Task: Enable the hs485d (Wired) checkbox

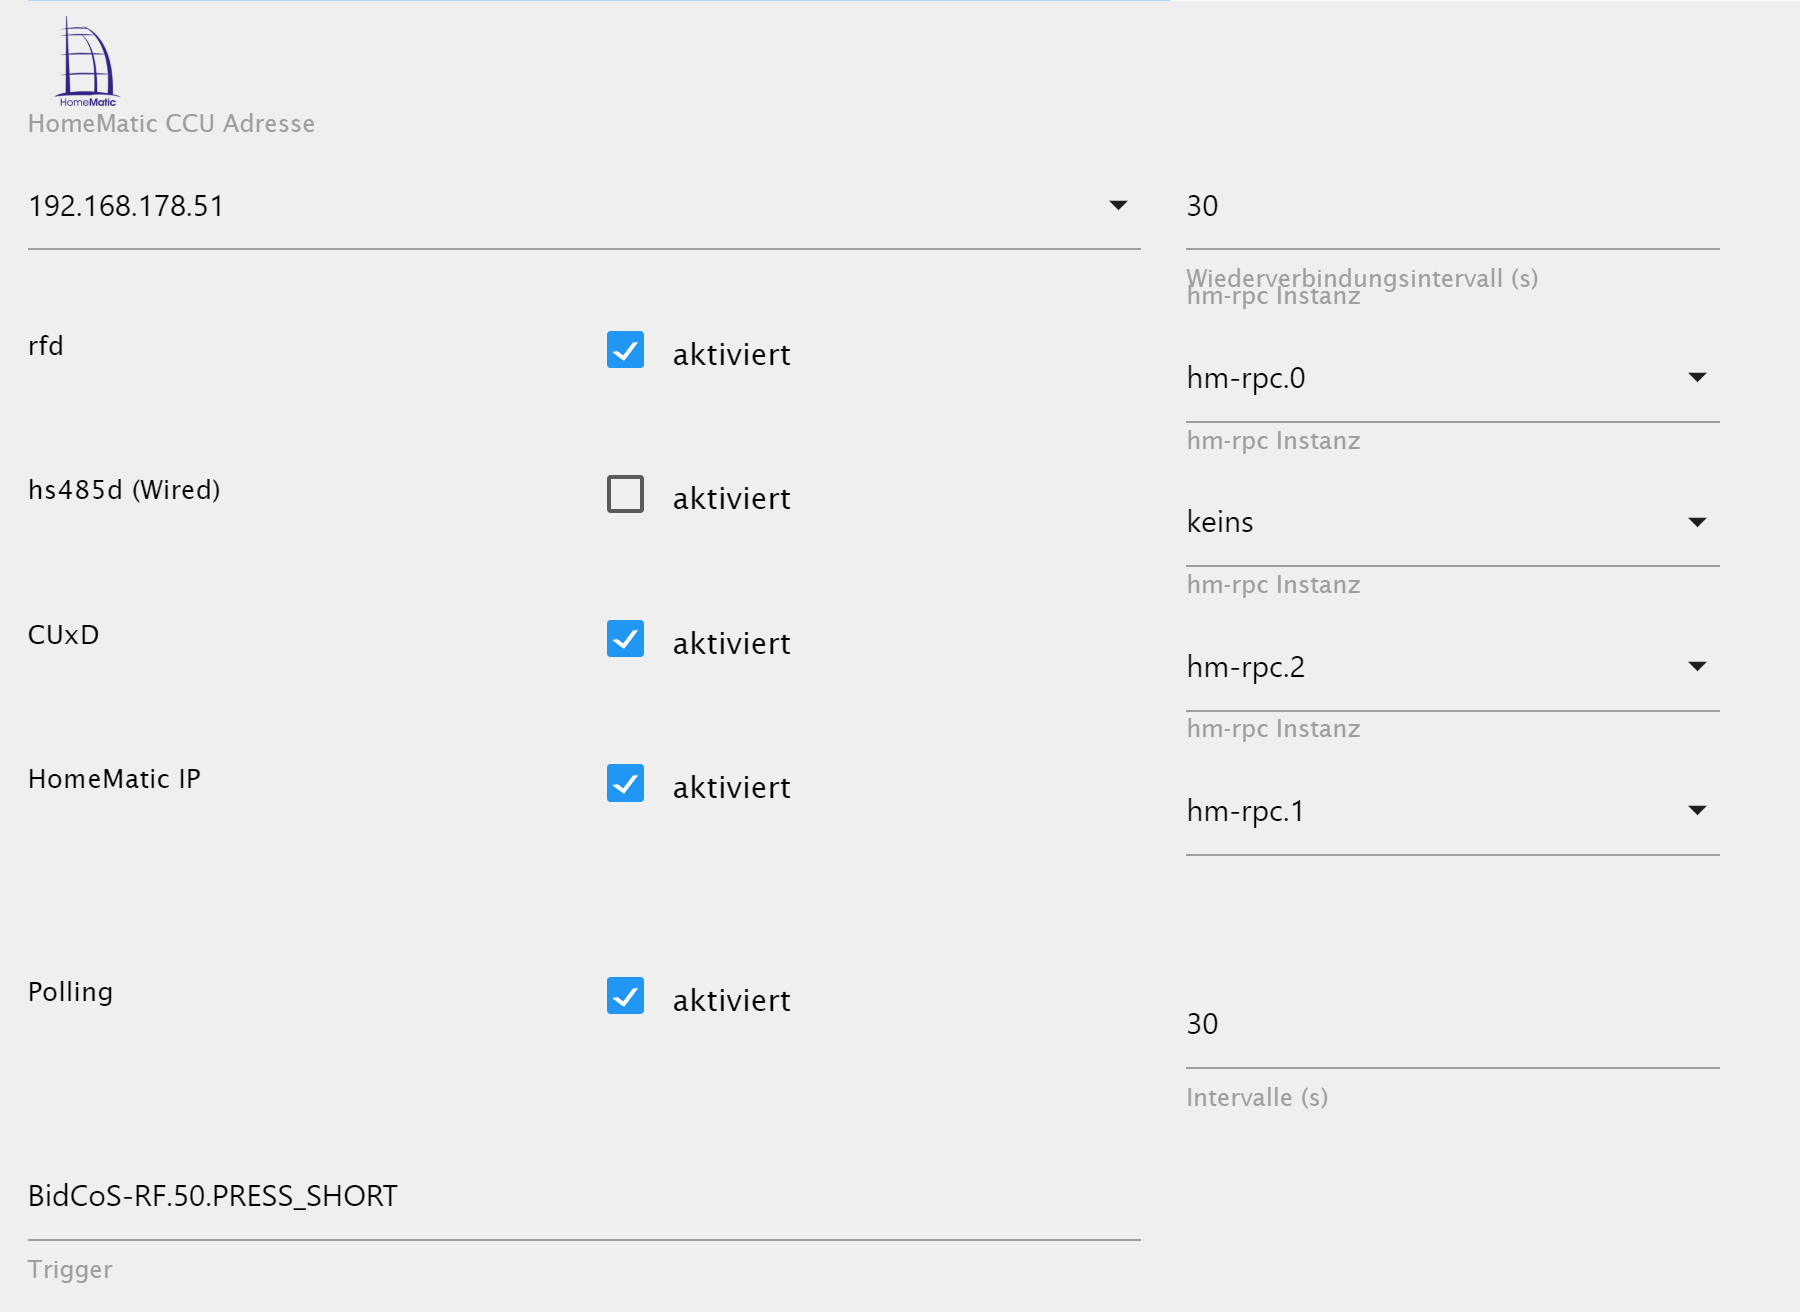Action: coord(625,494)
